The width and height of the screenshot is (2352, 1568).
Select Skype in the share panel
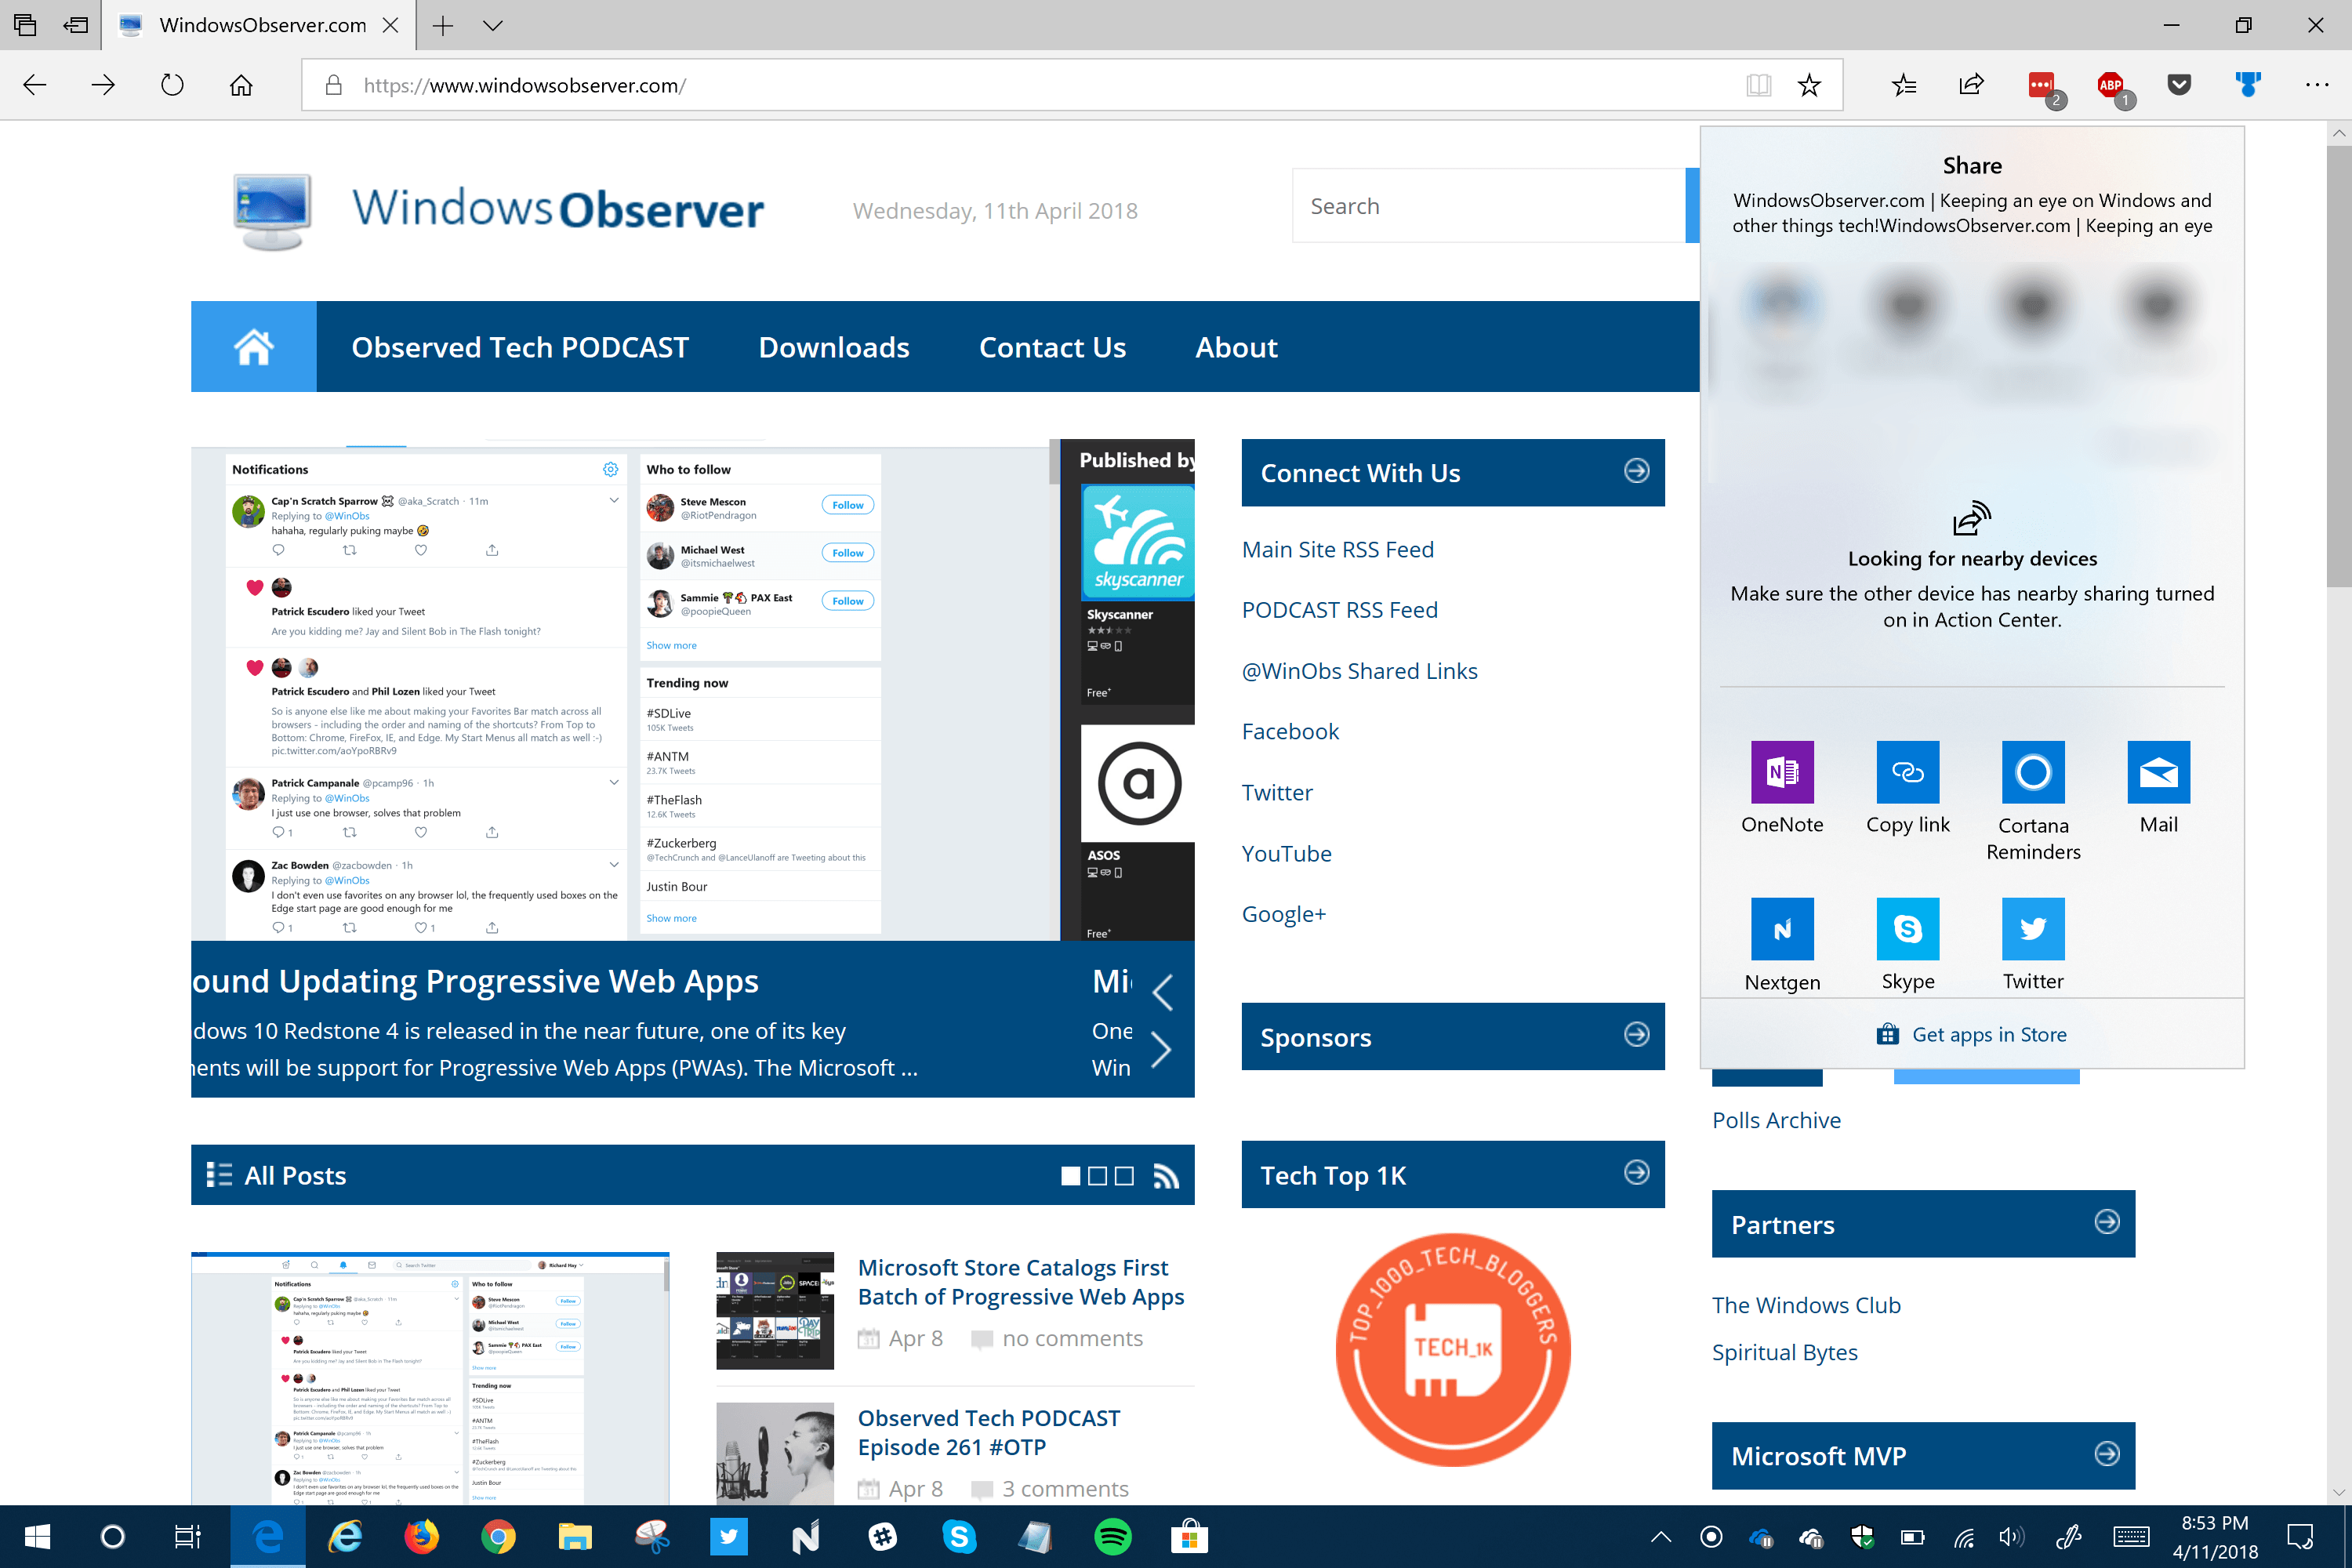(1907, 929)
